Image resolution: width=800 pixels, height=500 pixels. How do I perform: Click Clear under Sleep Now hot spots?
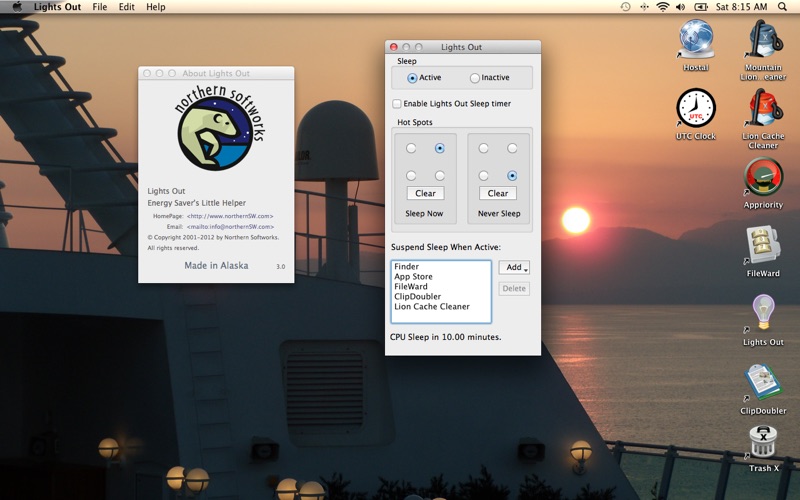pos(426,193)
